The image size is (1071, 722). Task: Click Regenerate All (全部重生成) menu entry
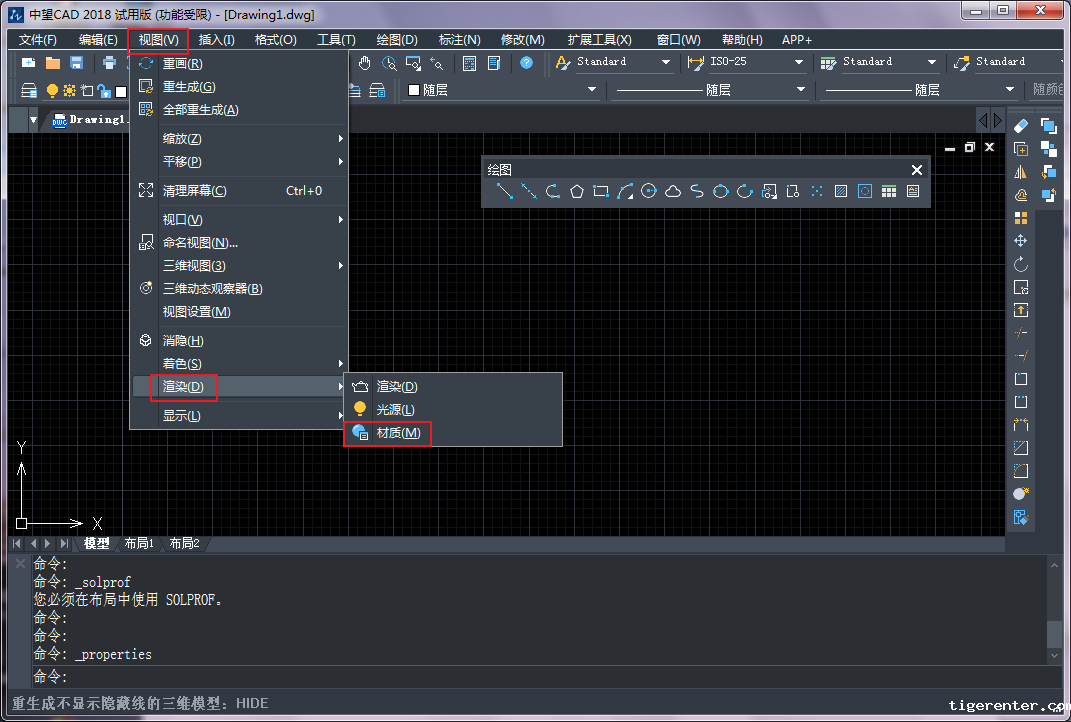tap(200, 110)
